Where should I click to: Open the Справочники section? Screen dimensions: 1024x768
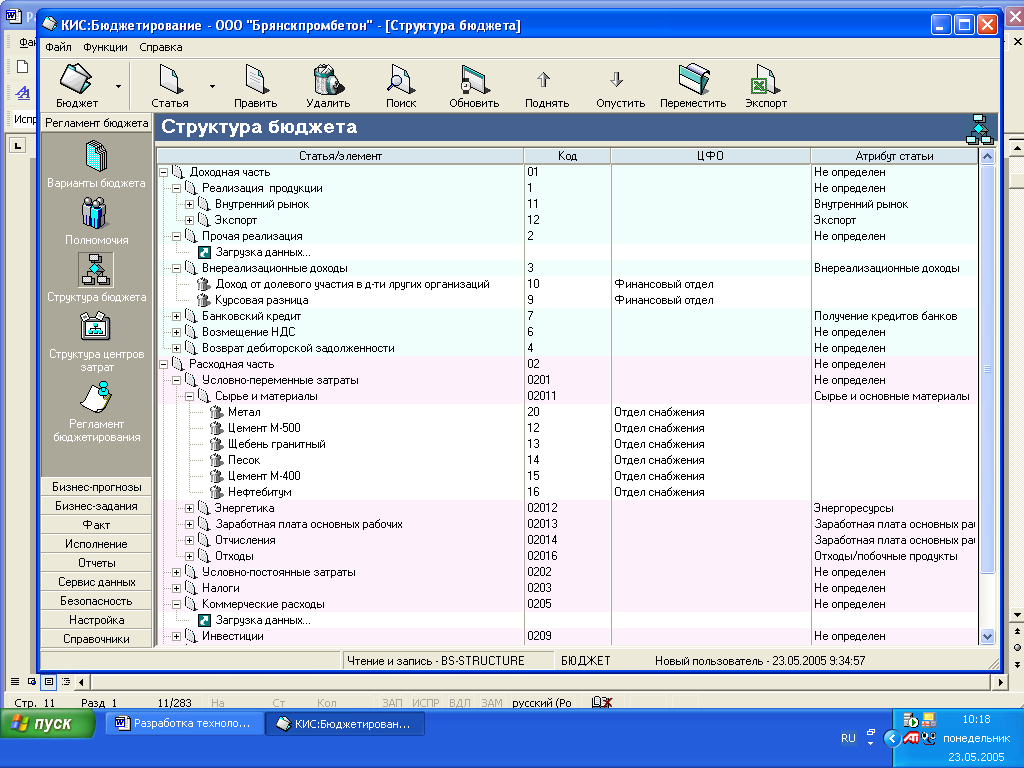(x=97, y=639)
